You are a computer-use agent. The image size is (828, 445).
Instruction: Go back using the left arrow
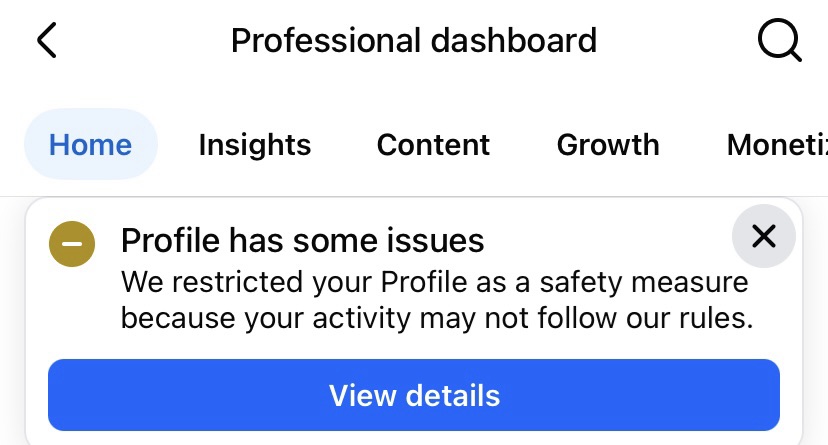tap(46, 40)
